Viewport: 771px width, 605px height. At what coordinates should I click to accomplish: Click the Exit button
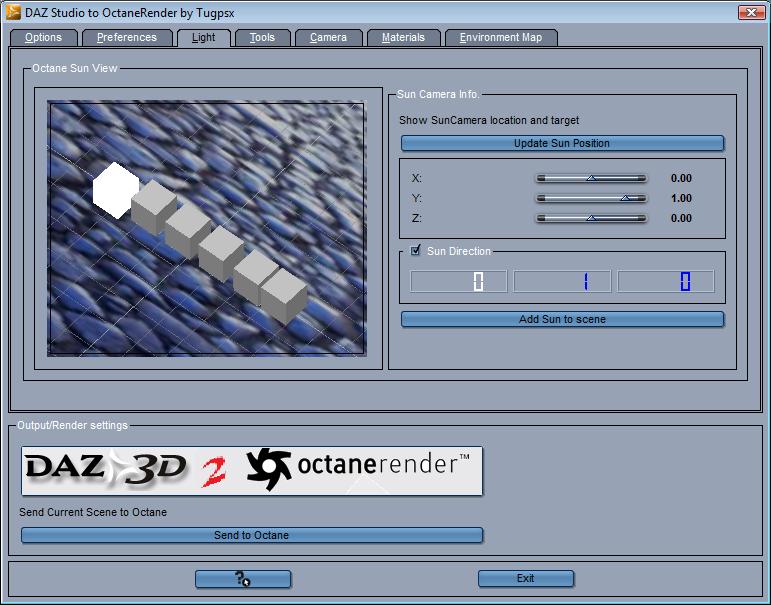pos(526,578)
